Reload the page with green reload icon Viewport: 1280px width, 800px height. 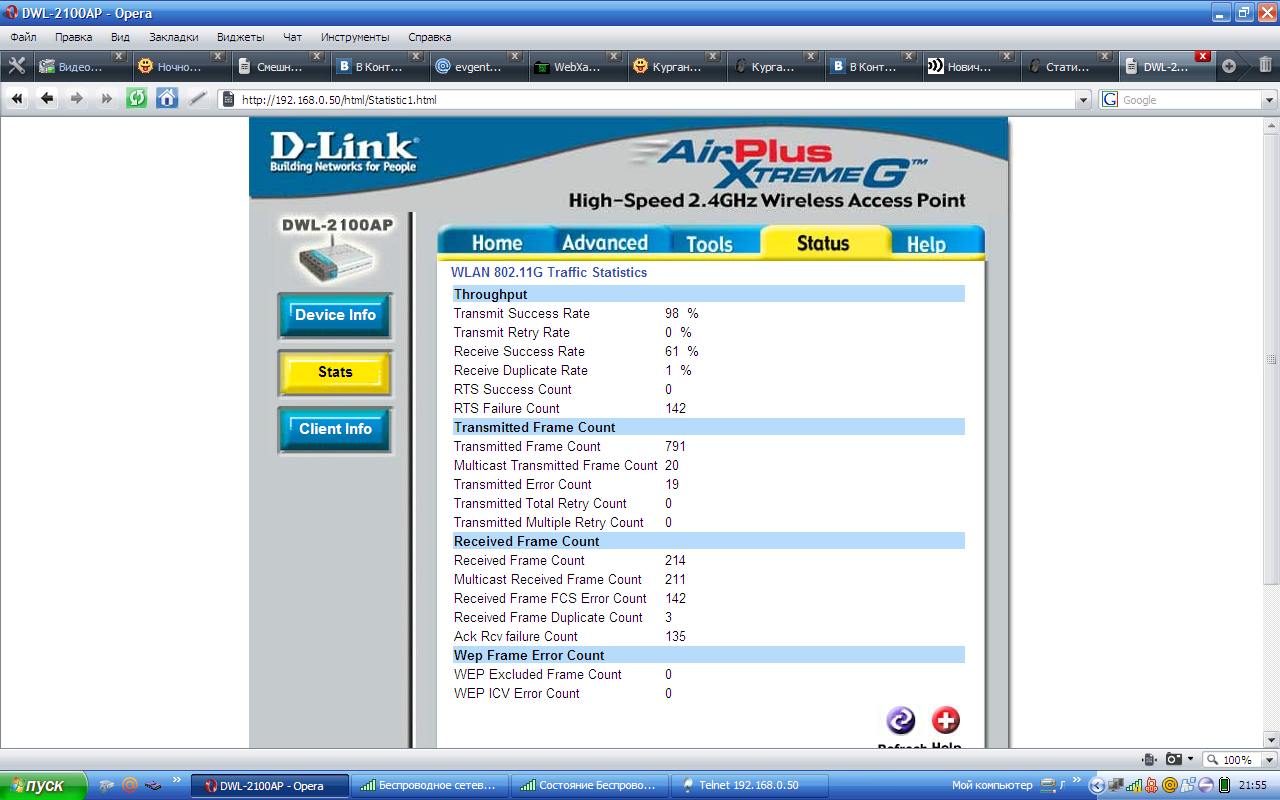pyautogui.click(x=137, y=98)
